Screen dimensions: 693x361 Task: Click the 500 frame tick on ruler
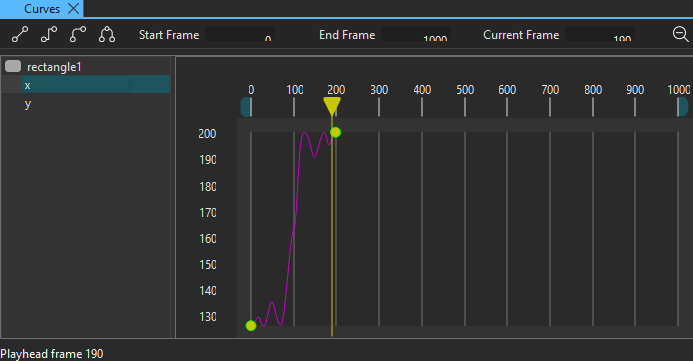click(x=465, y=107)
